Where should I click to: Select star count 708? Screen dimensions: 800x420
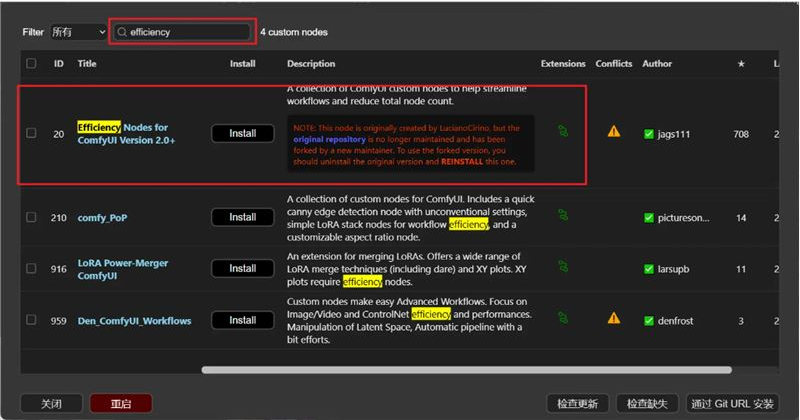tap(741, 134)
